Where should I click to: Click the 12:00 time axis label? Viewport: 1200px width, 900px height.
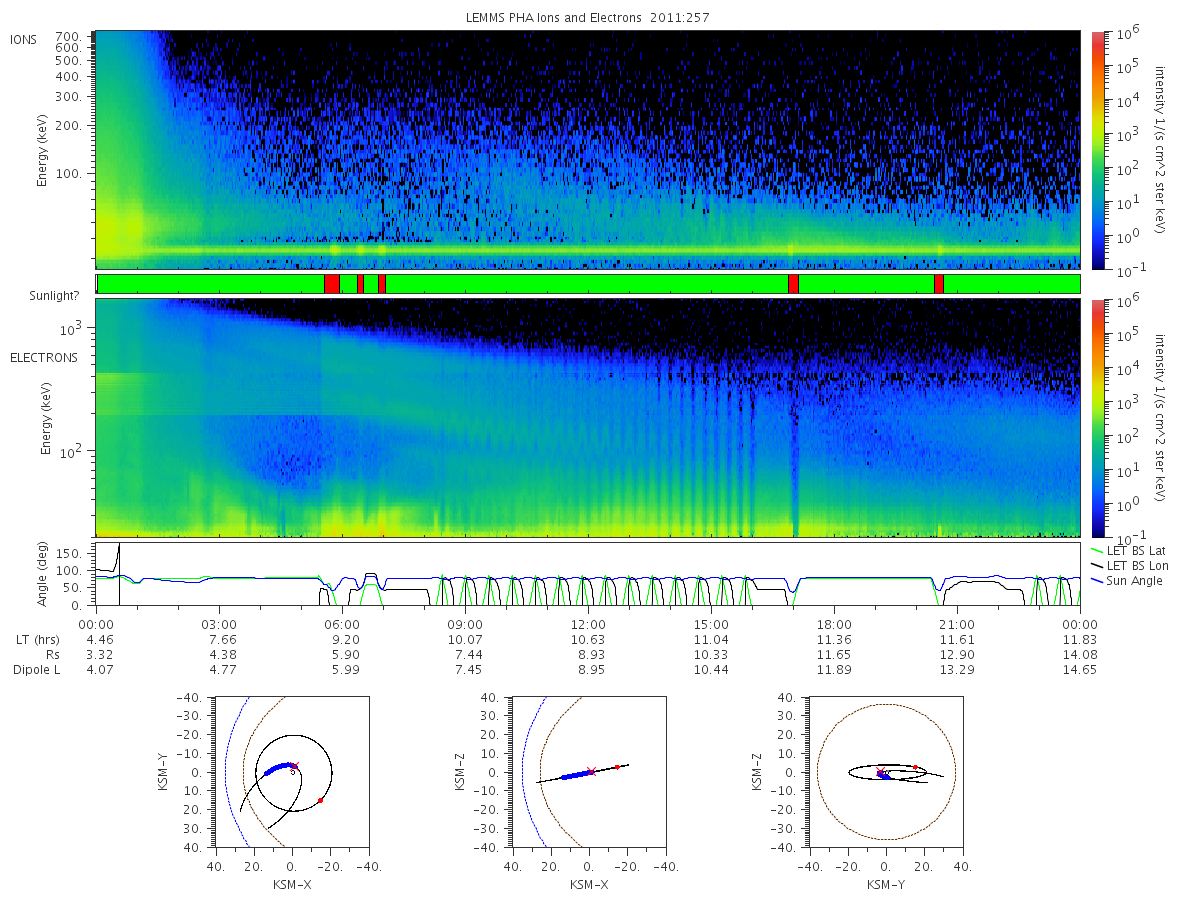pos(588,624)
